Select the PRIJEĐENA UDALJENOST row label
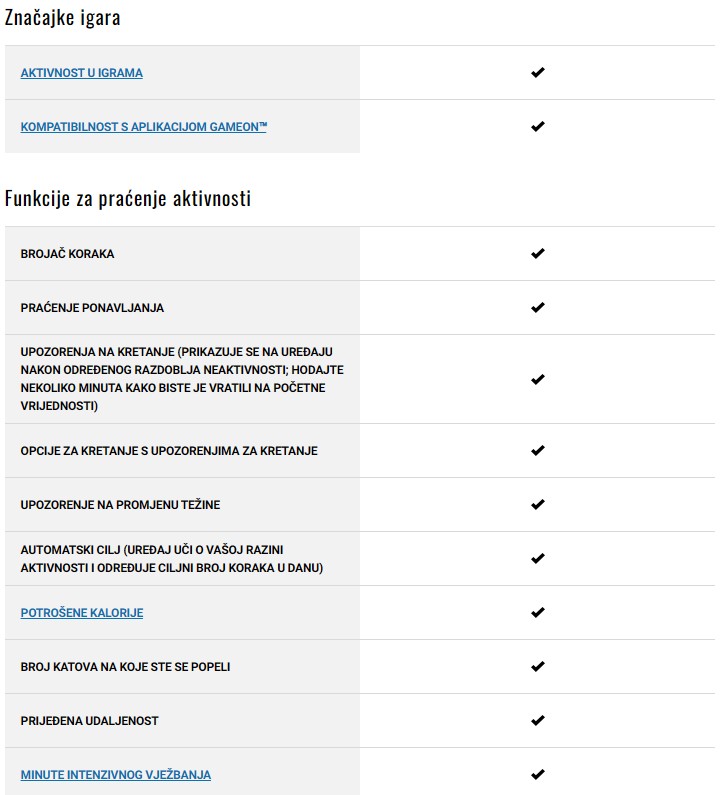Viewport: 720px width, 795px height. point(89,721)
